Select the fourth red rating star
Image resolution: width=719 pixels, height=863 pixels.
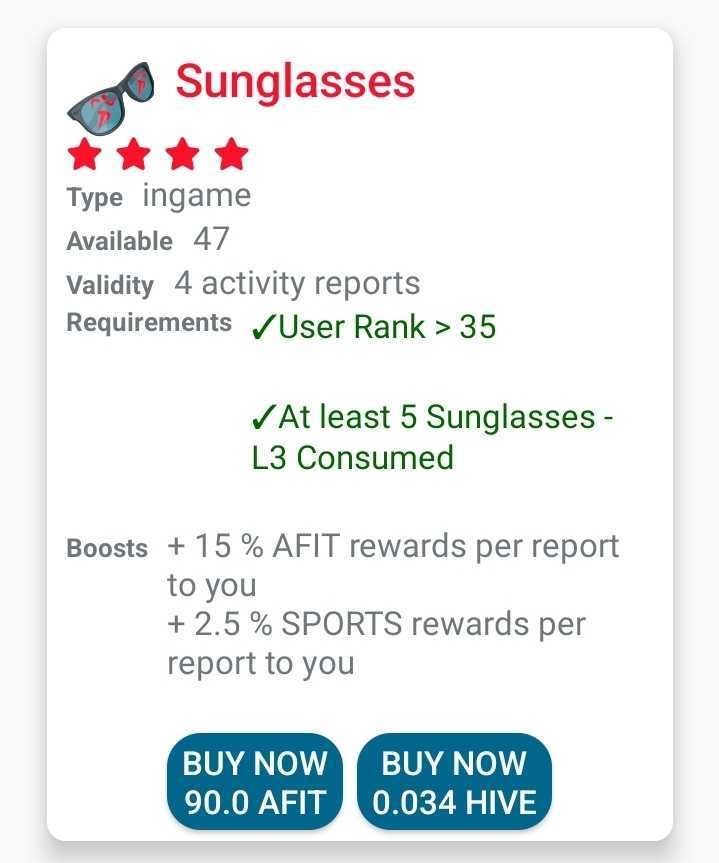coord(231,154)
